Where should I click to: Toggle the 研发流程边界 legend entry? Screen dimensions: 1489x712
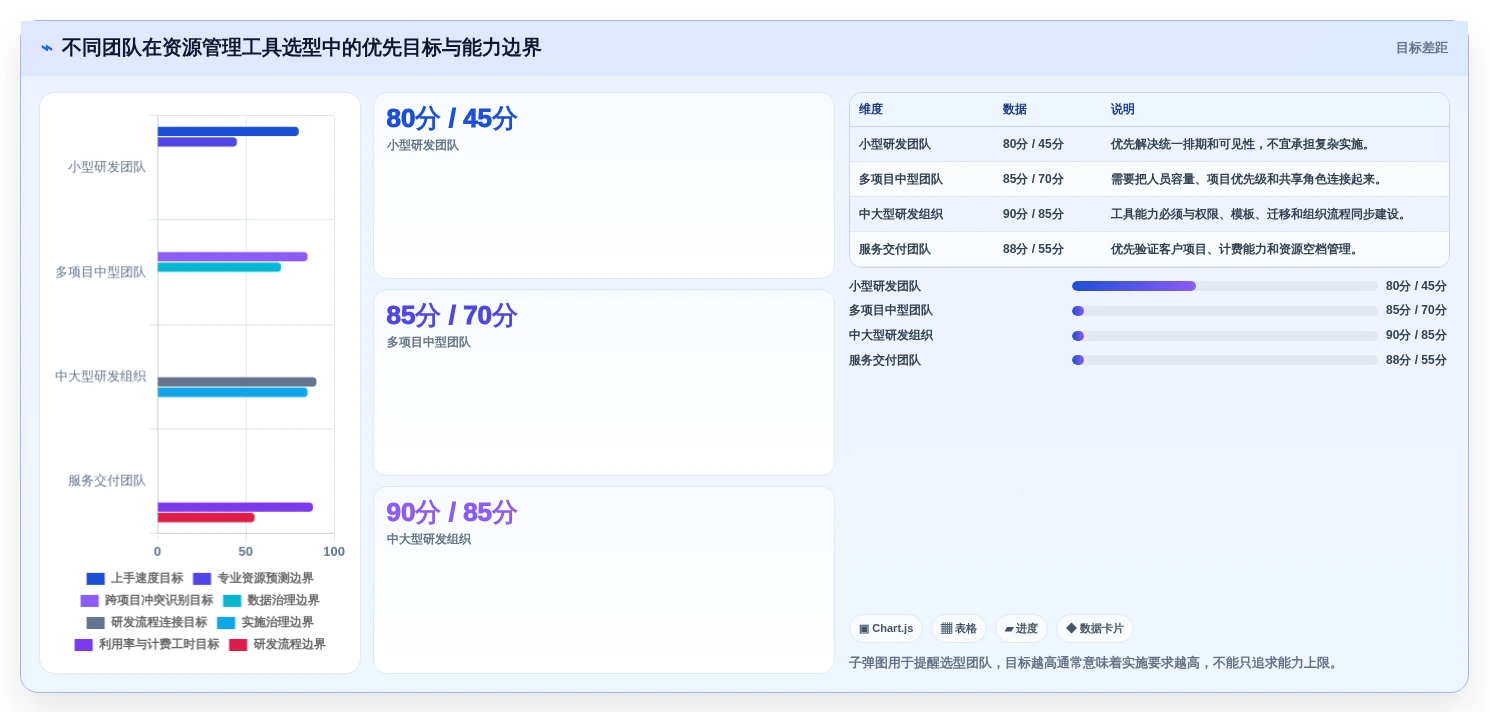click(x=277, y=645)
